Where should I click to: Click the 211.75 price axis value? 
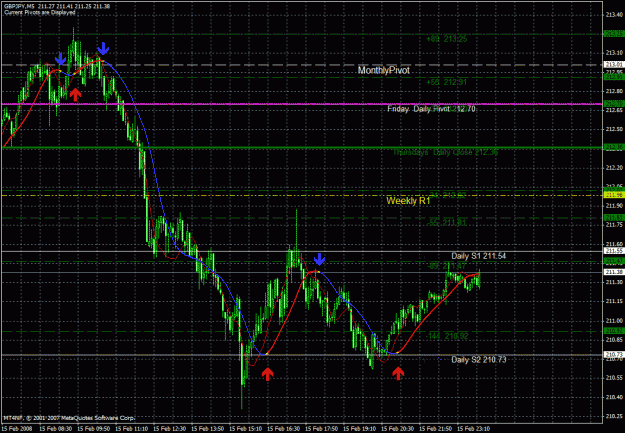point(614,225)
